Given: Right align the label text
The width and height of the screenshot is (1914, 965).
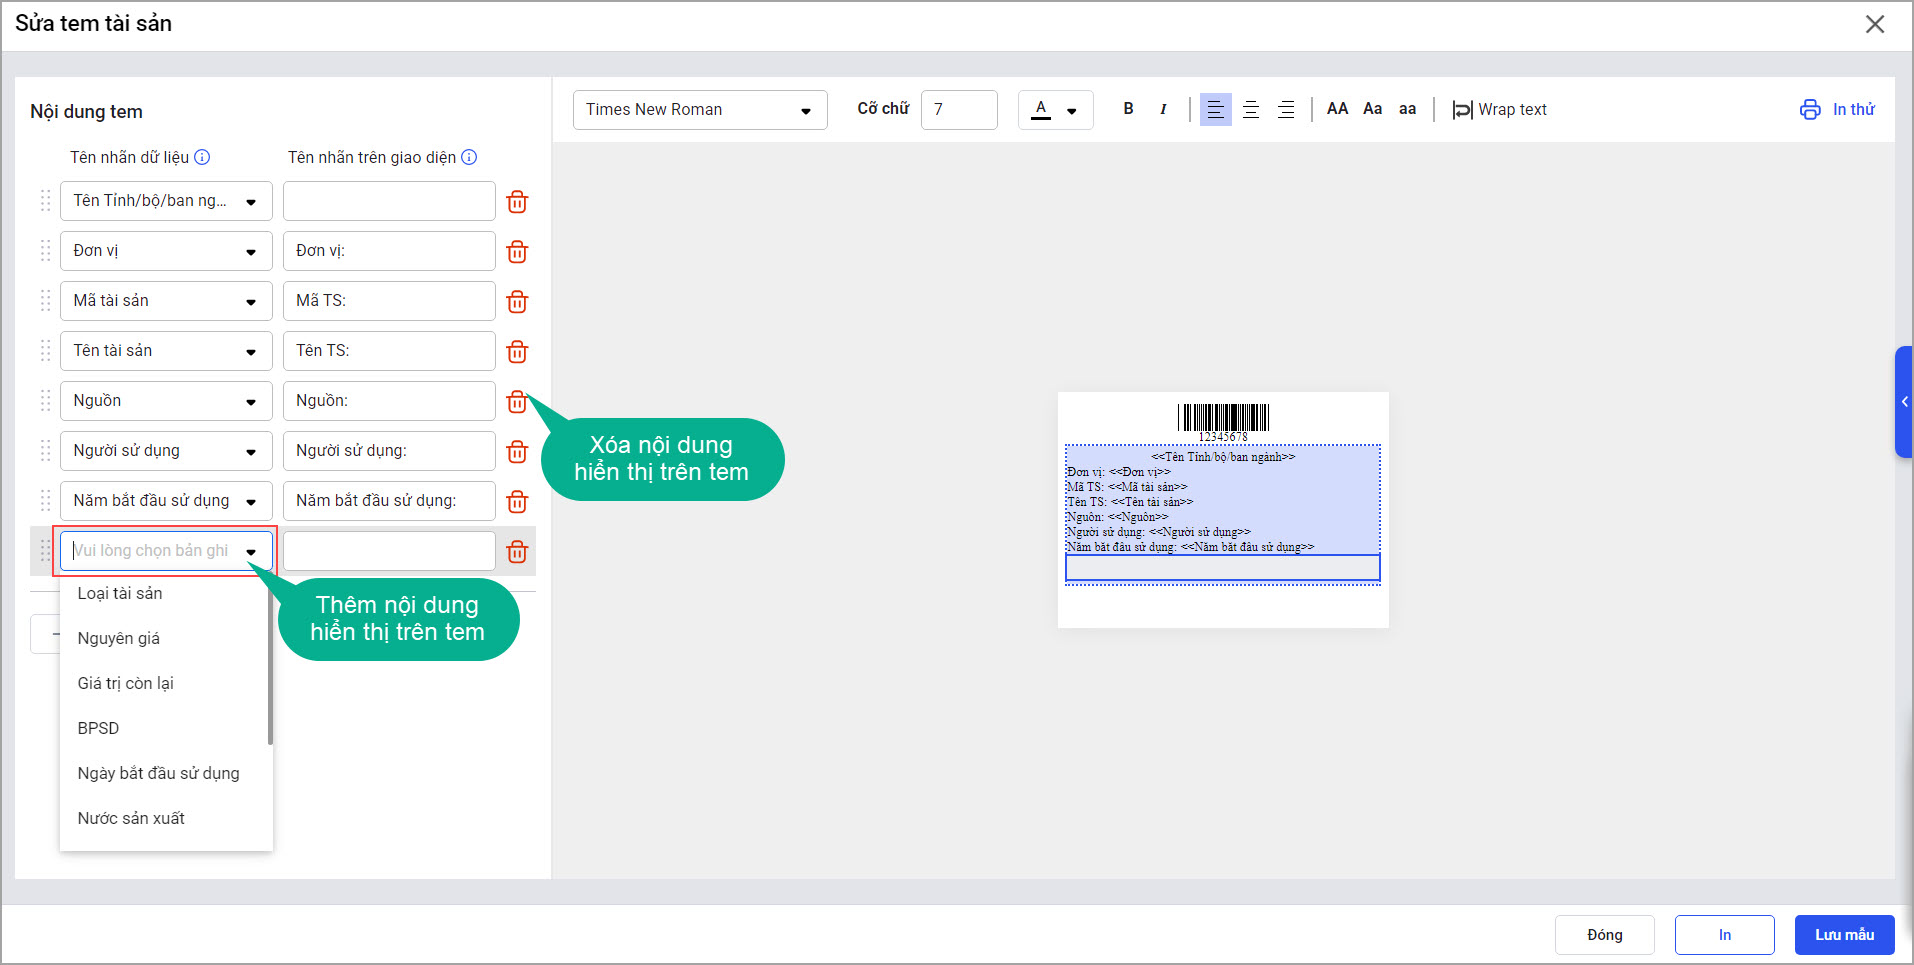Looking at the screenshot, I should 1286,109.
